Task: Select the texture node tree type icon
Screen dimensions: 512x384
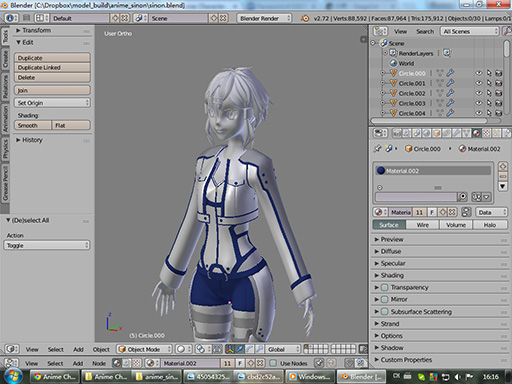Action: [137, 363]
